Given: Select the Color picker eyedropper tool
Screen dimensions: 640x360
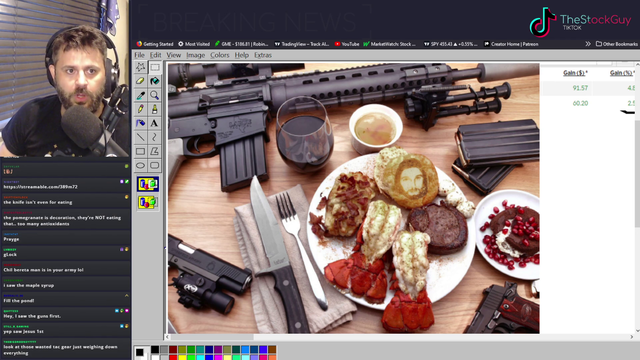Looking at the screenshot, I should (x=140, y=95).
